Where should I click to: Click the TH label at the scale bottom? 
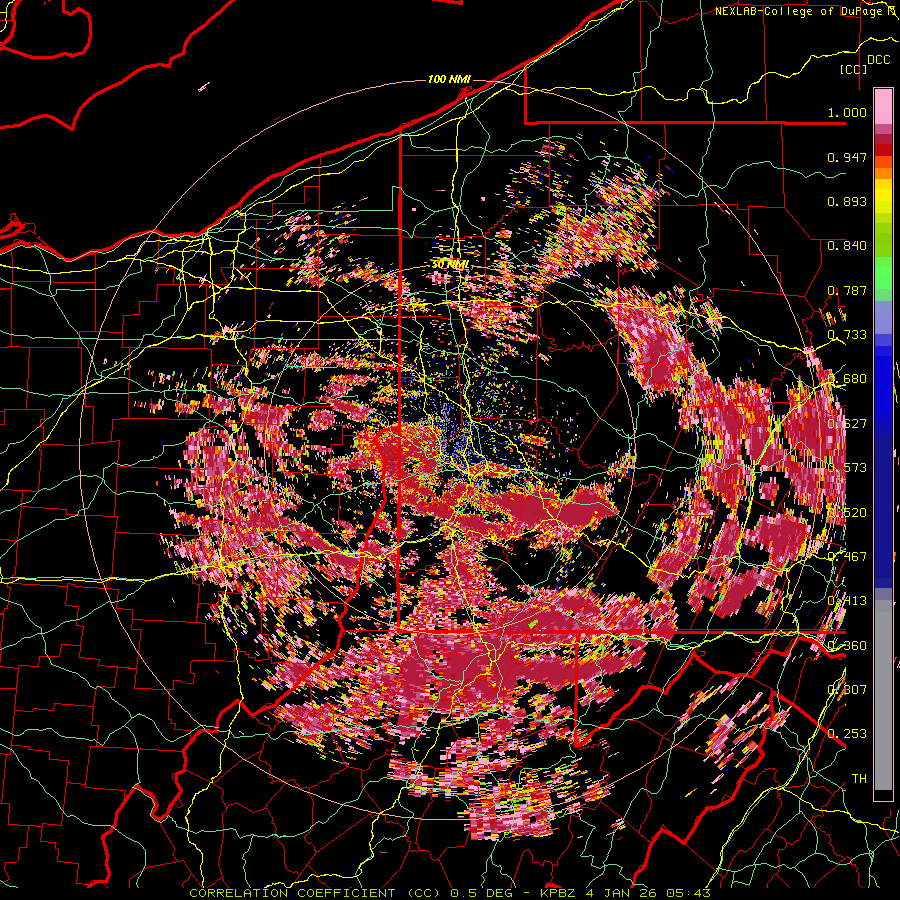pyautogui.click(x=859, y=779)
